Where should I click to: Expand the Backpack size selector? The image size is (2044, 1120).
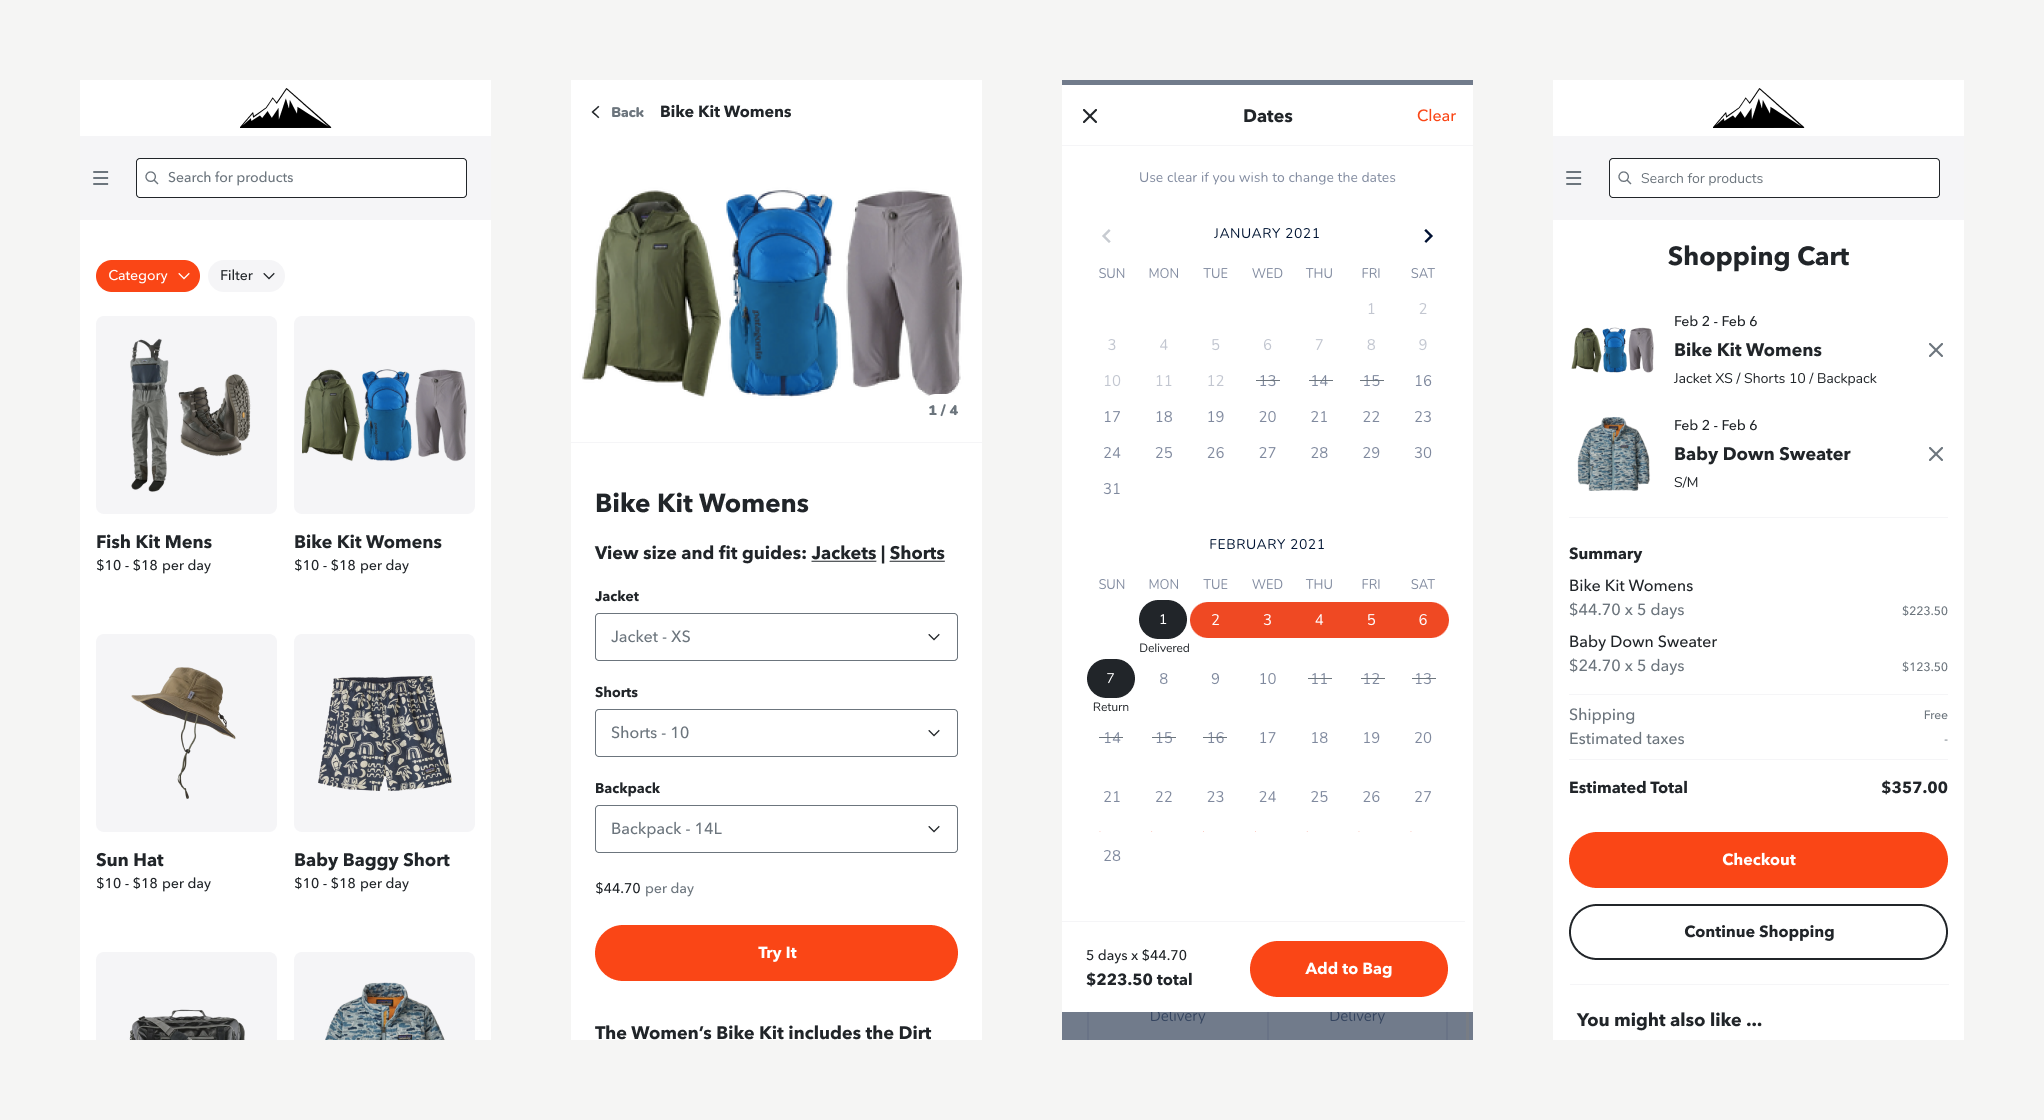click(775, 828)
